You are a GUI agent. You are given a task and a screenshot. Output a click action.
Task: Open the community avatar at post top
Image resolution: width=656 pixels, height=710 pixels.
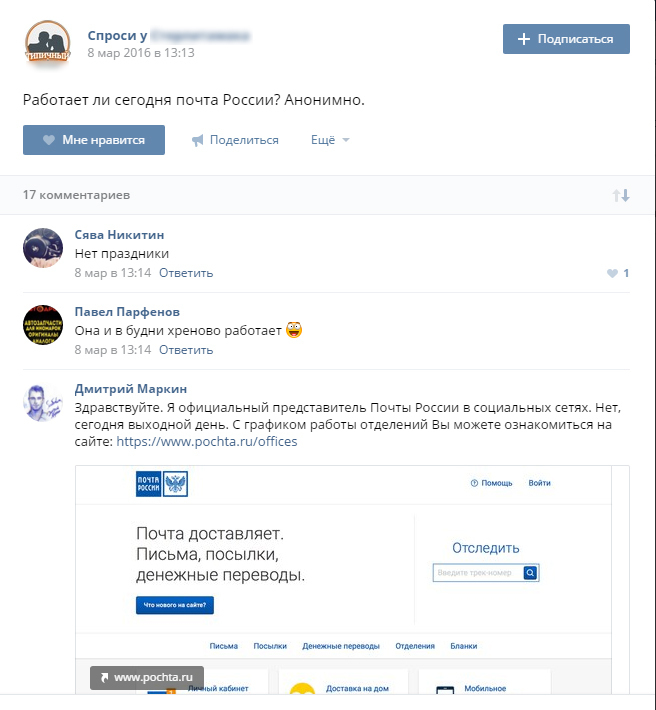pos(48,42)
